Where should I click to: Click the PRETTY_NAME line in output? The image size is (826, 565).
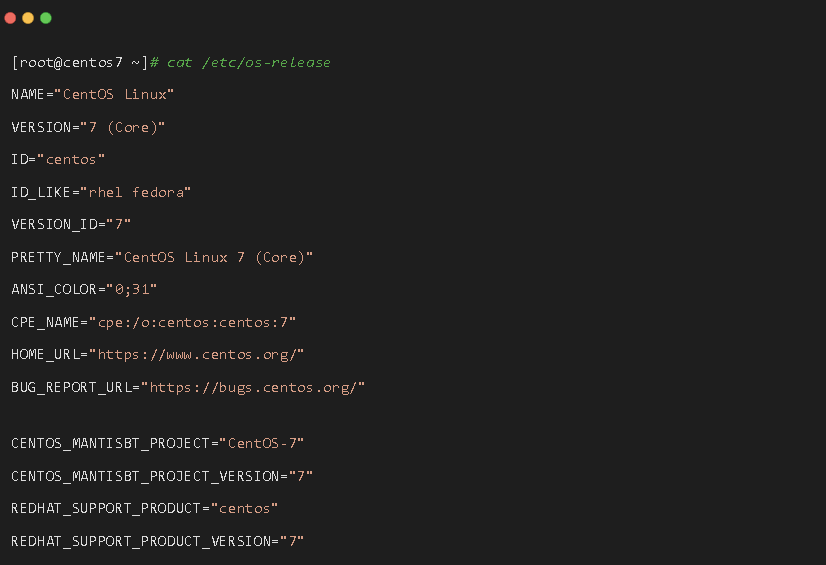tap(162, 257)
